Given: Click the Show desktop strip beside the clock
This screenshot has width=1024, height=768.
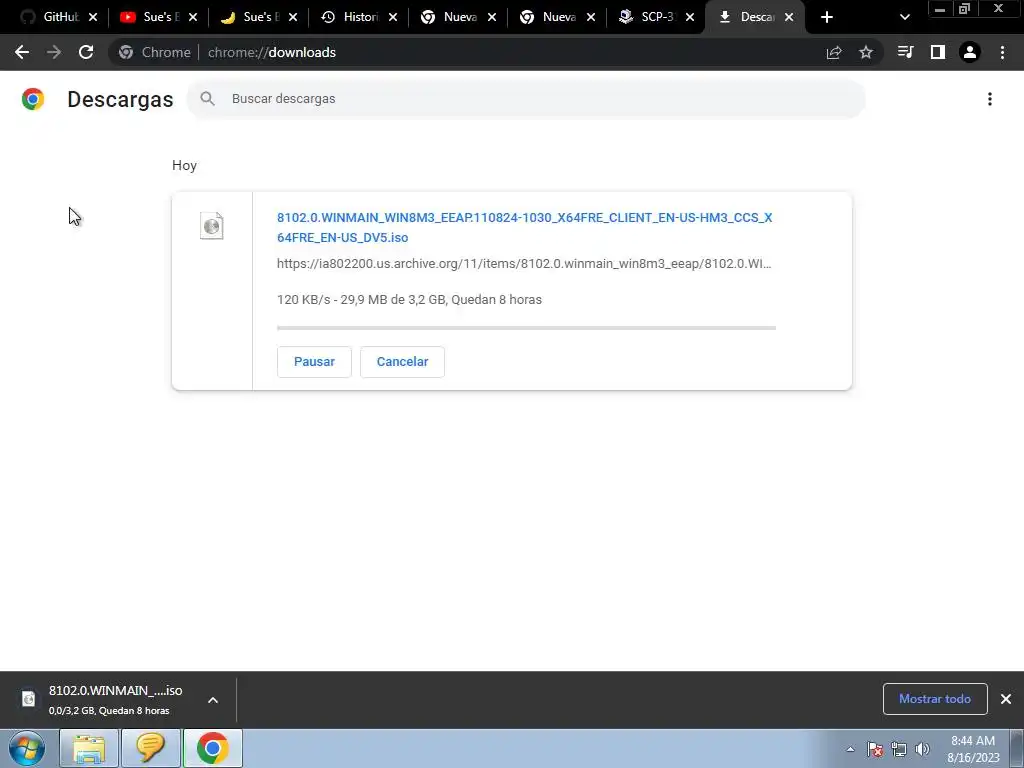Looking at the screenshot, I should [x=1017, y=748].
